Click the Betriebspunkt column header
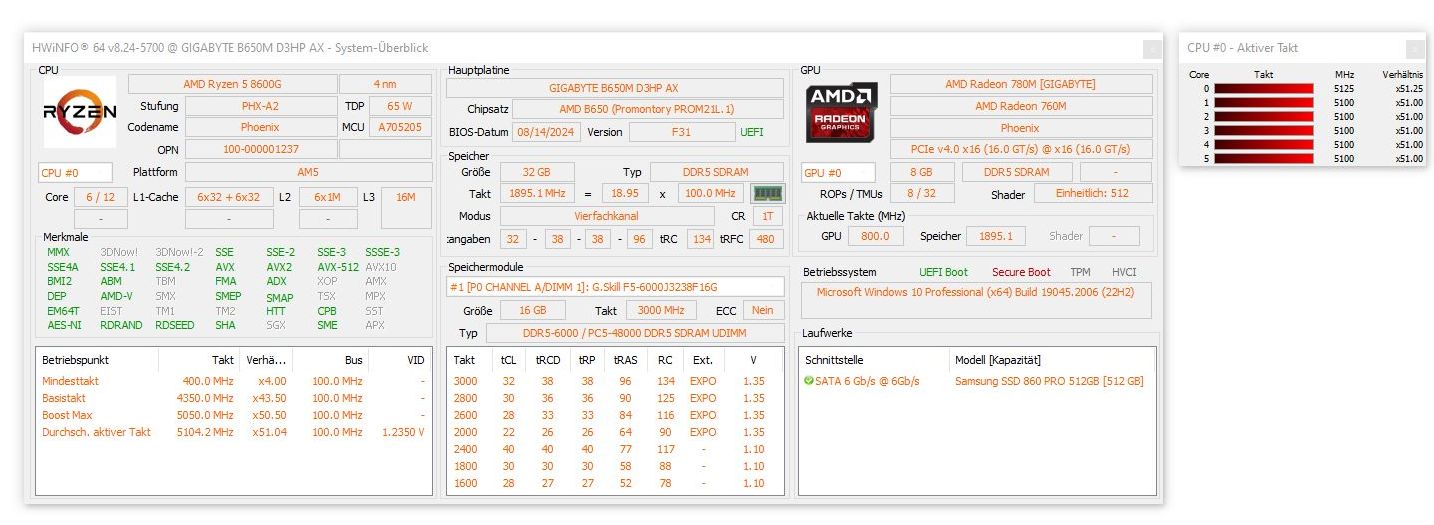The width and height of the screenshot is (1434, 525). coord(99,360)
